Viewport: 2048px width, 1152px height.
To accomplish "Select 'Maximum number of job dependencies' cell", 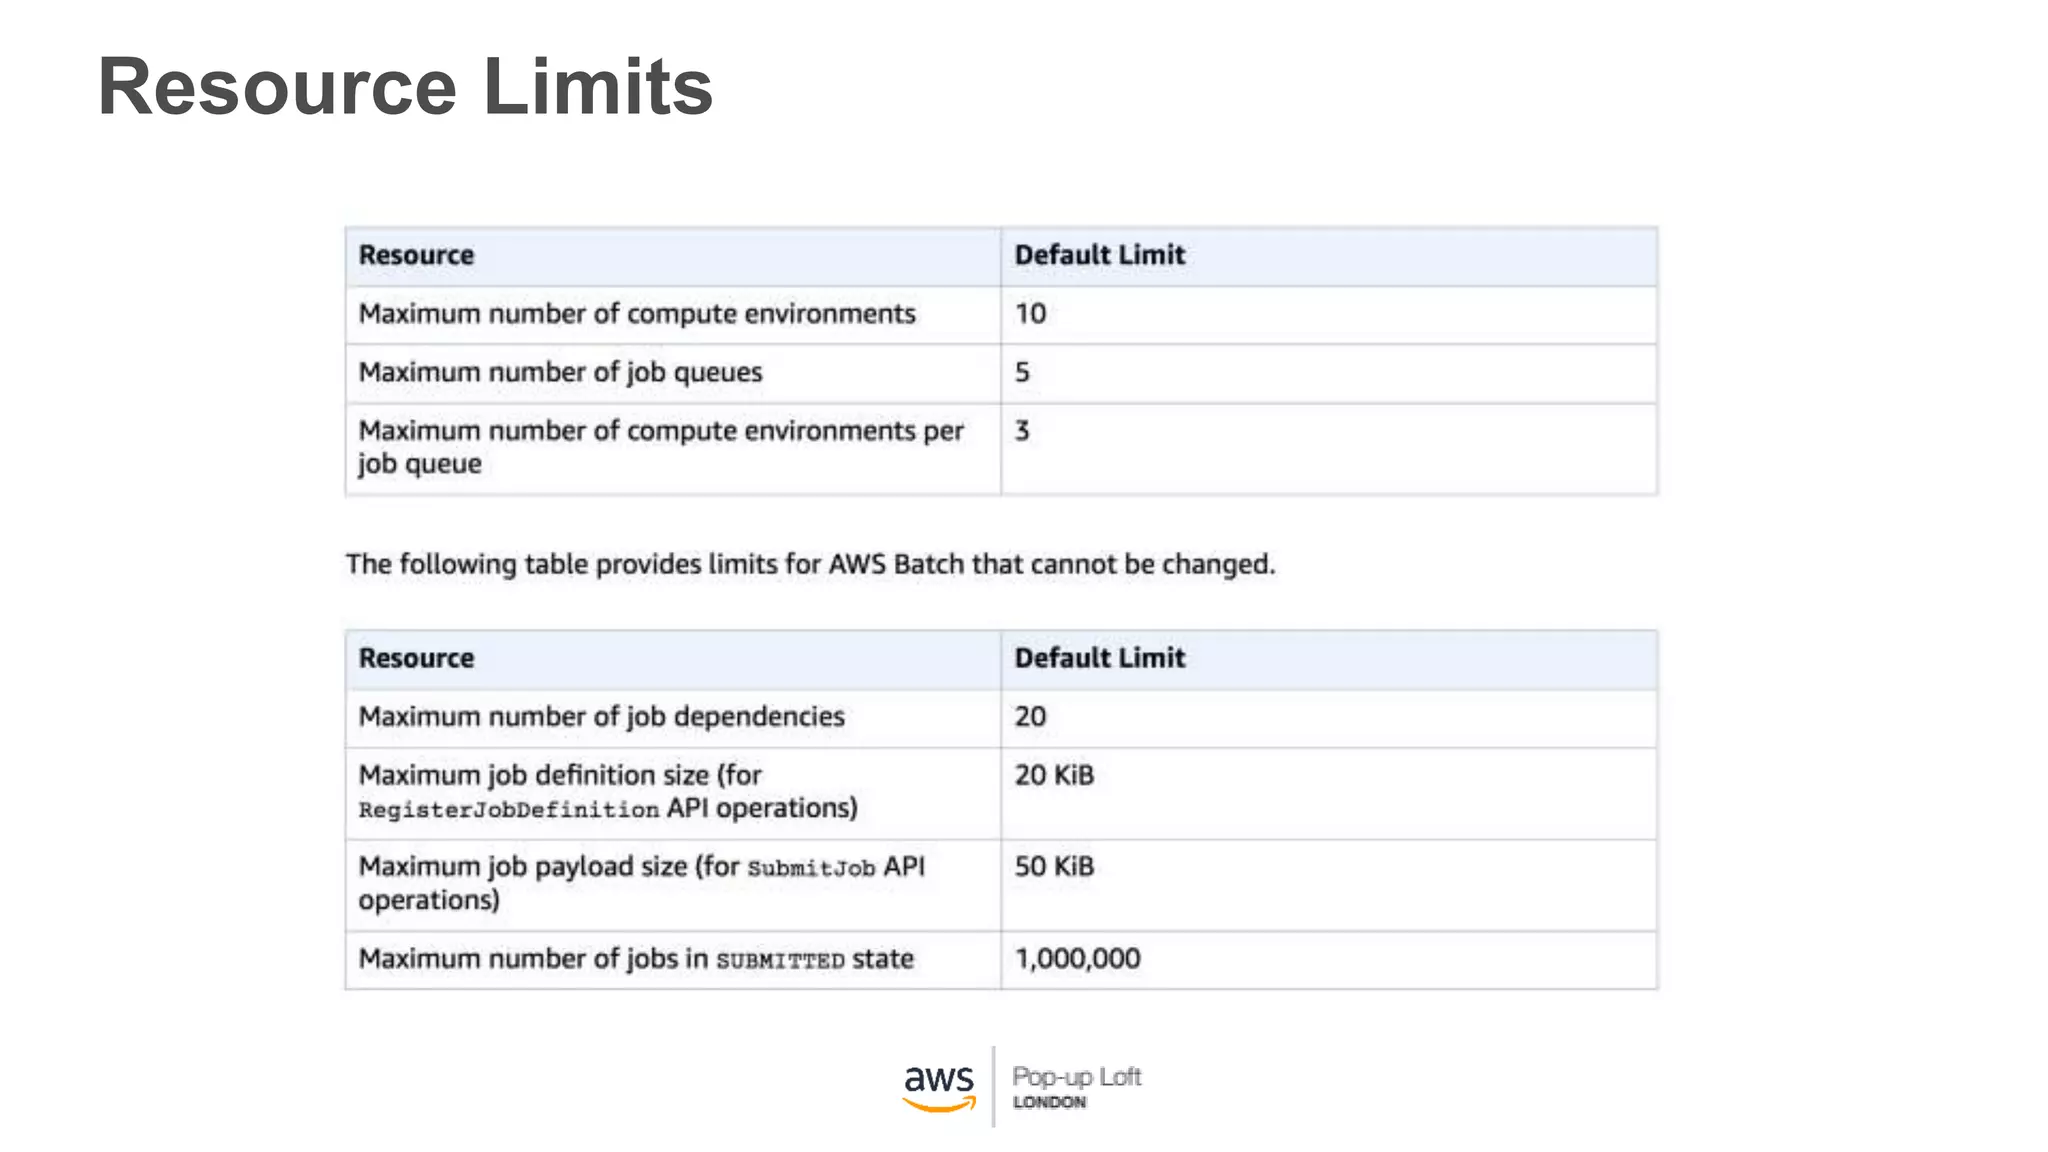I will click(673, 718).
